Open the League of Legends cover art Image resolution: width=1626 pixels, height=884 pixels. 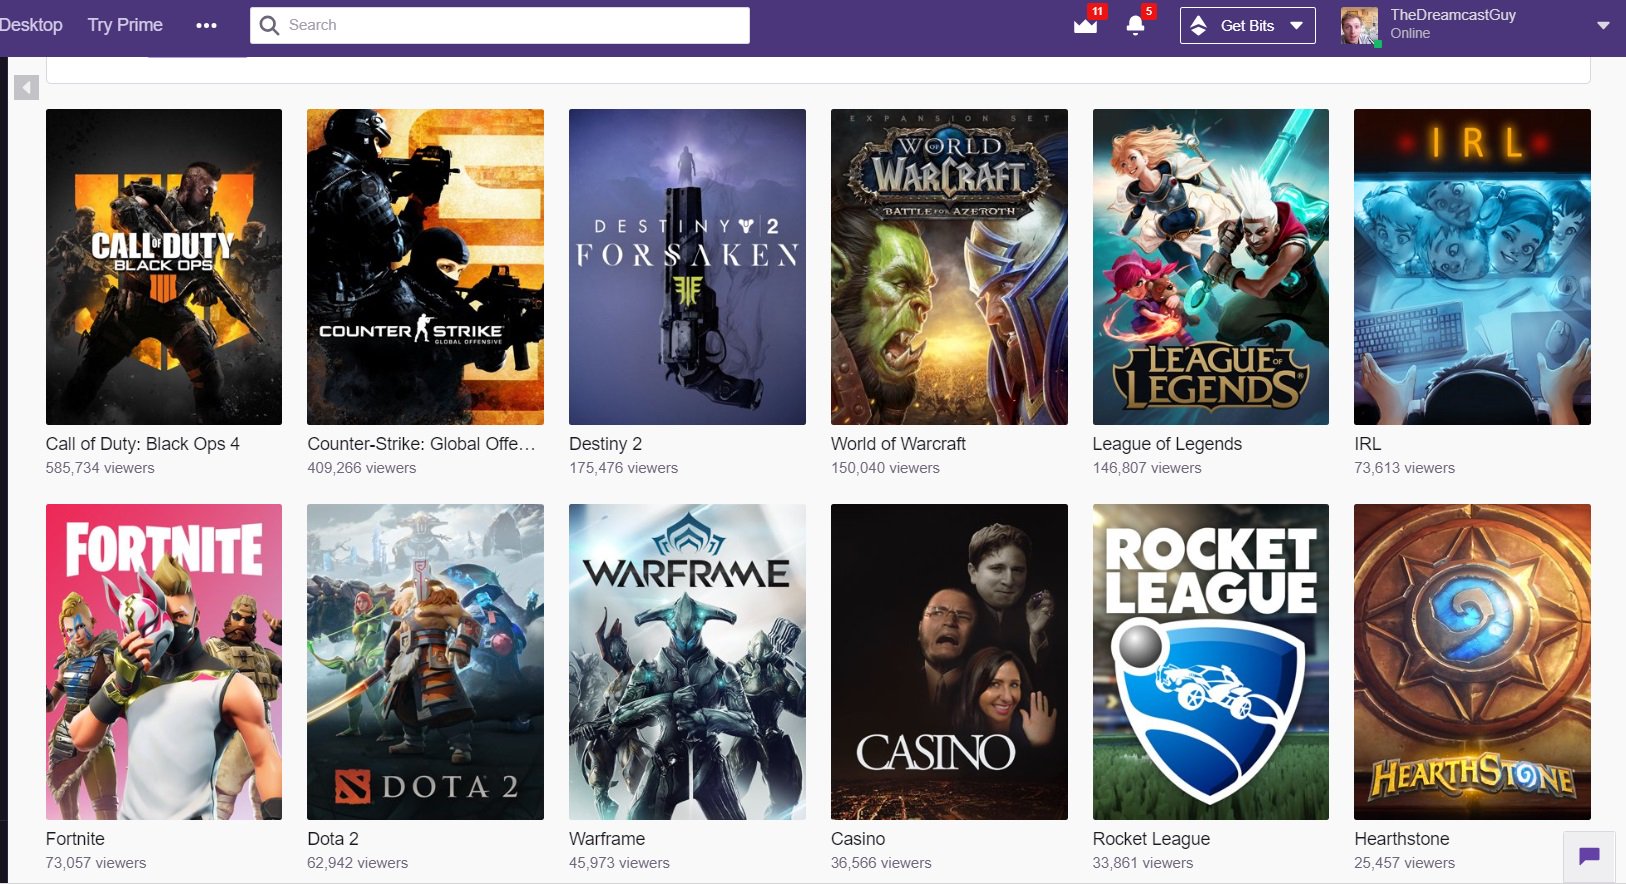(1211, 267)
